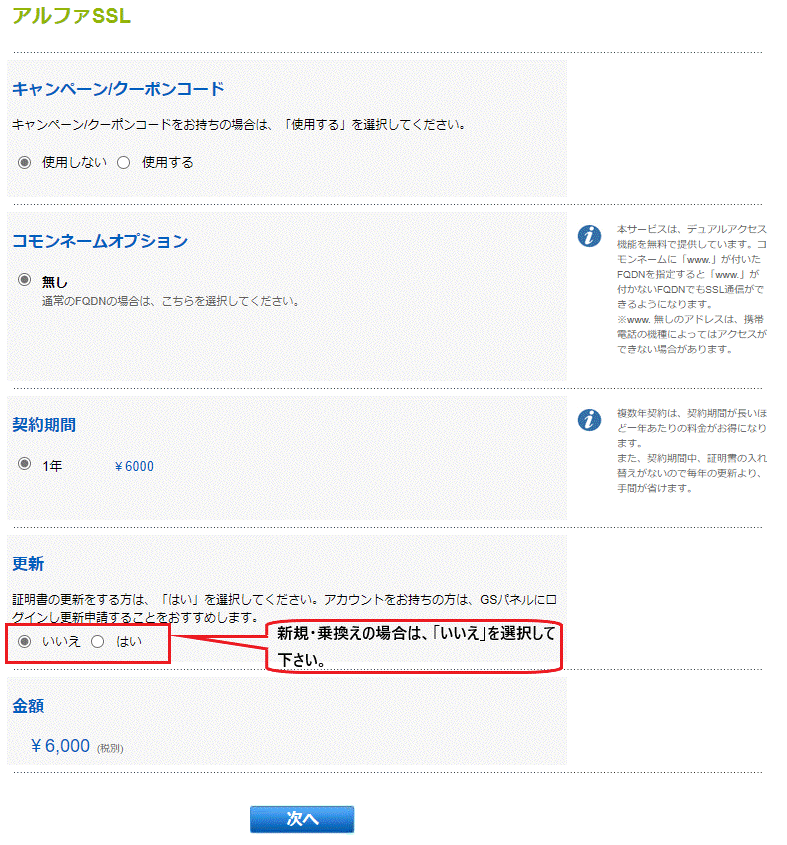787x845 pixels.
Task: Click the アルファSSL page title
Action: [72, 16]
